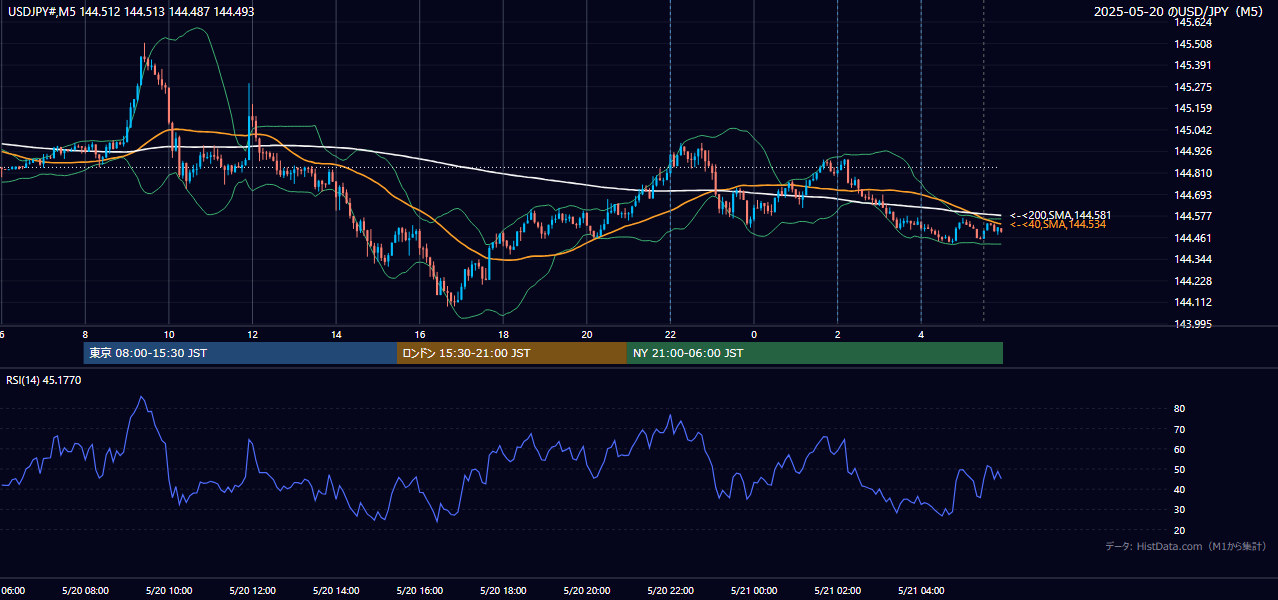Click the date label 5/20 08:00
The image size is (1278, 600).
tap(85, 590)
